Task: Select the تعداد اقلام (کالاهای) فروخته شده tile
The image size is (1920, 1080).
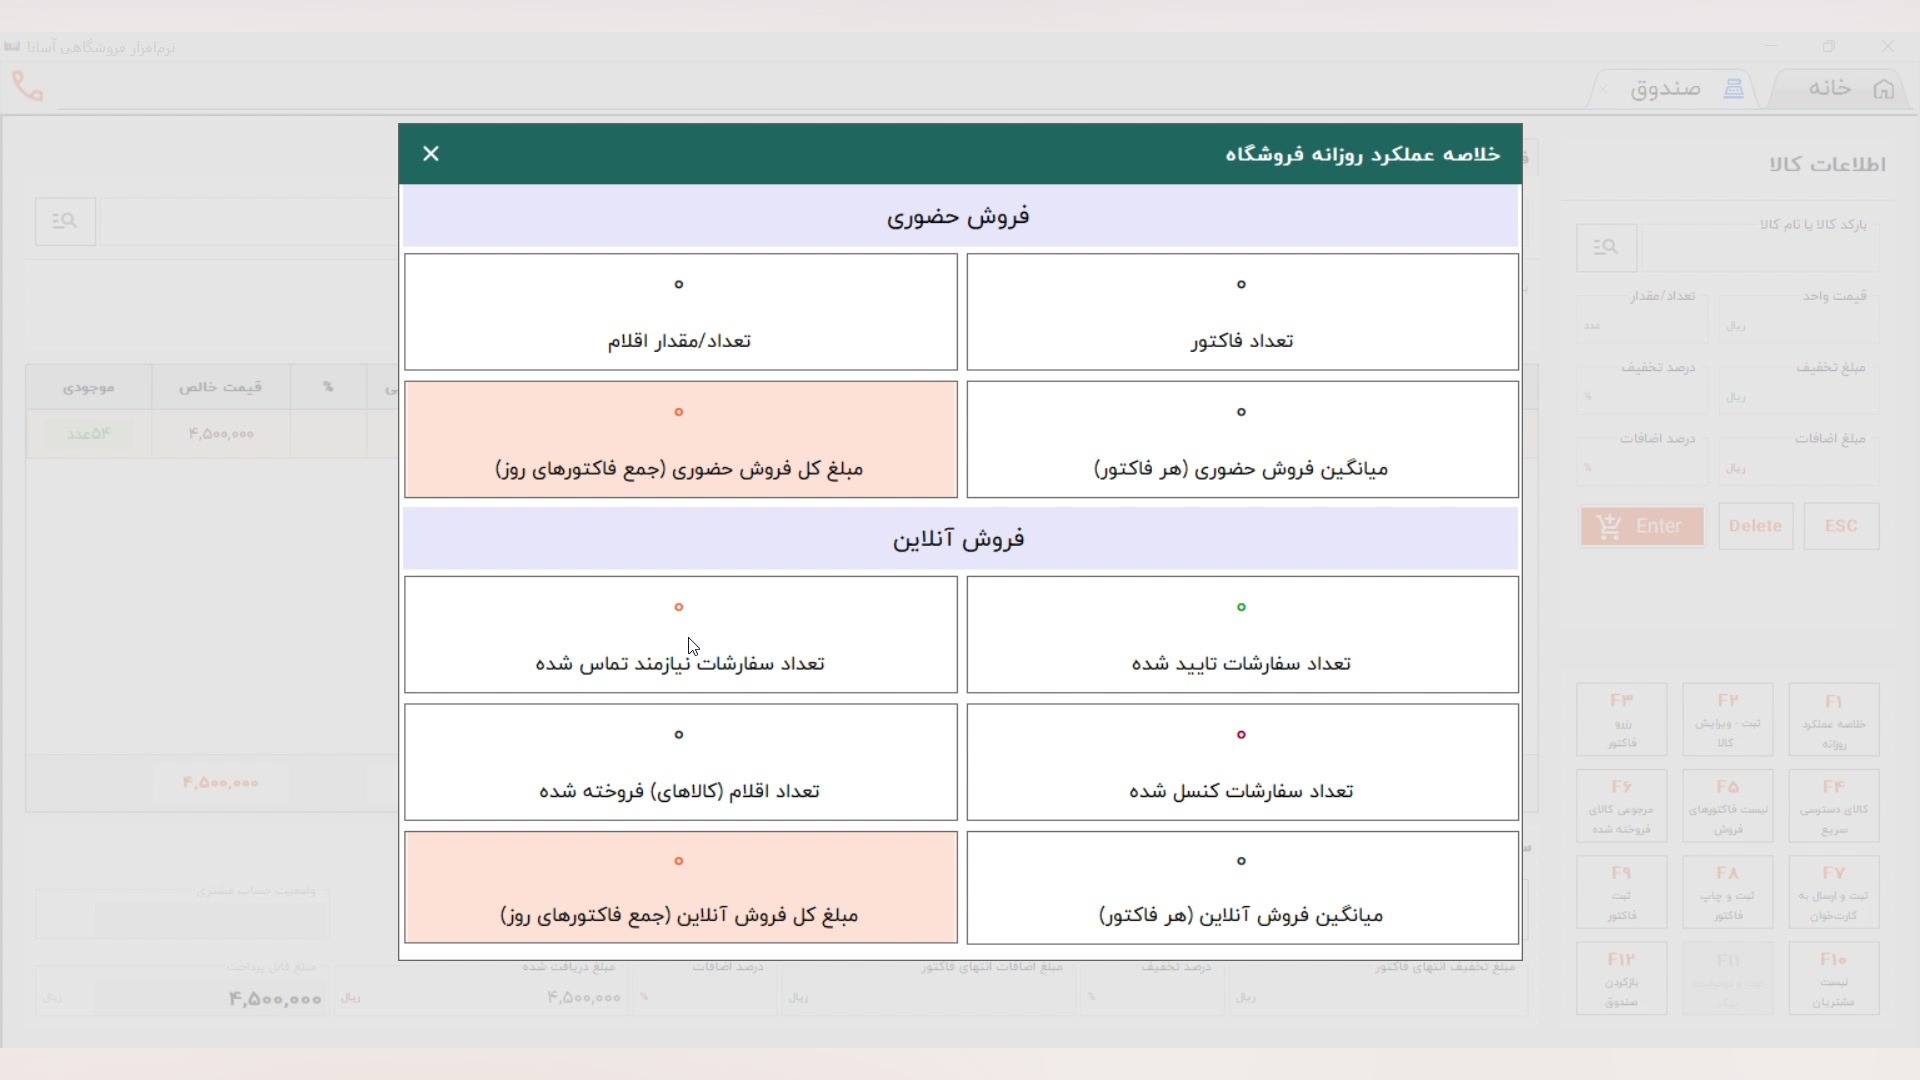Action: (x=680, y=762)
